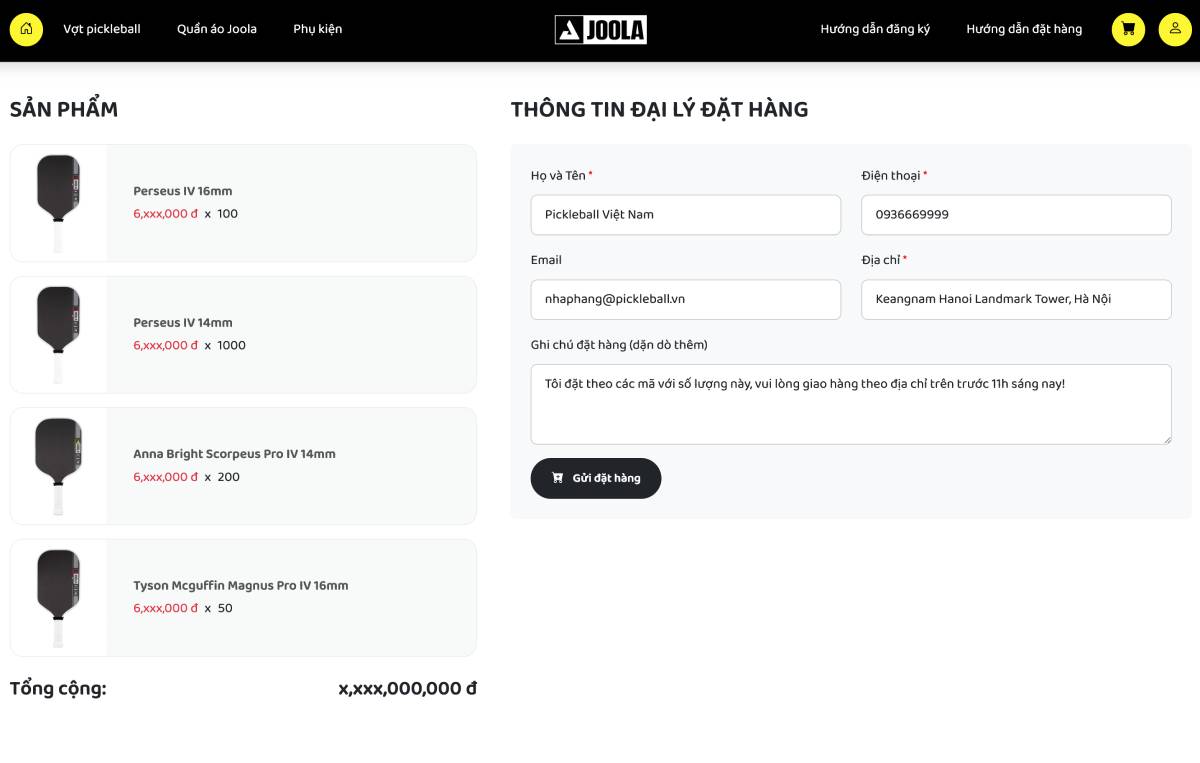1200x763 pixels.
Task: Select the Anna Bright Scorpeus paddle thumbnail
Action: point(58,466)
